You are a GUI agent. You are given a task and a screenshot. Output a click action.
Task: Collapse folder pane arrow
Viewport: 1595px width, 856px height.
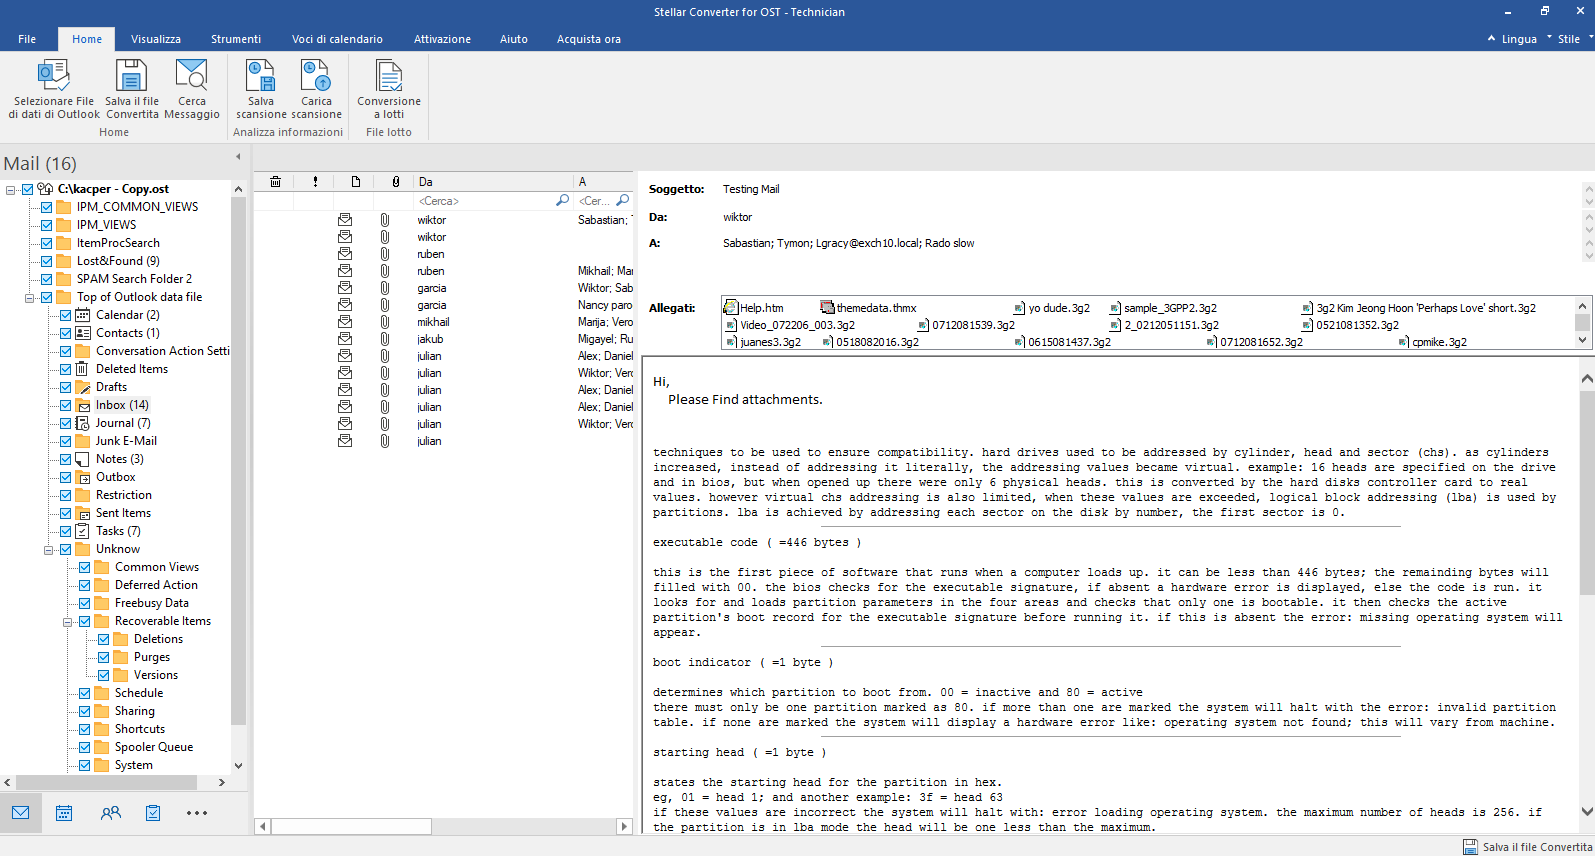[238, 156]
